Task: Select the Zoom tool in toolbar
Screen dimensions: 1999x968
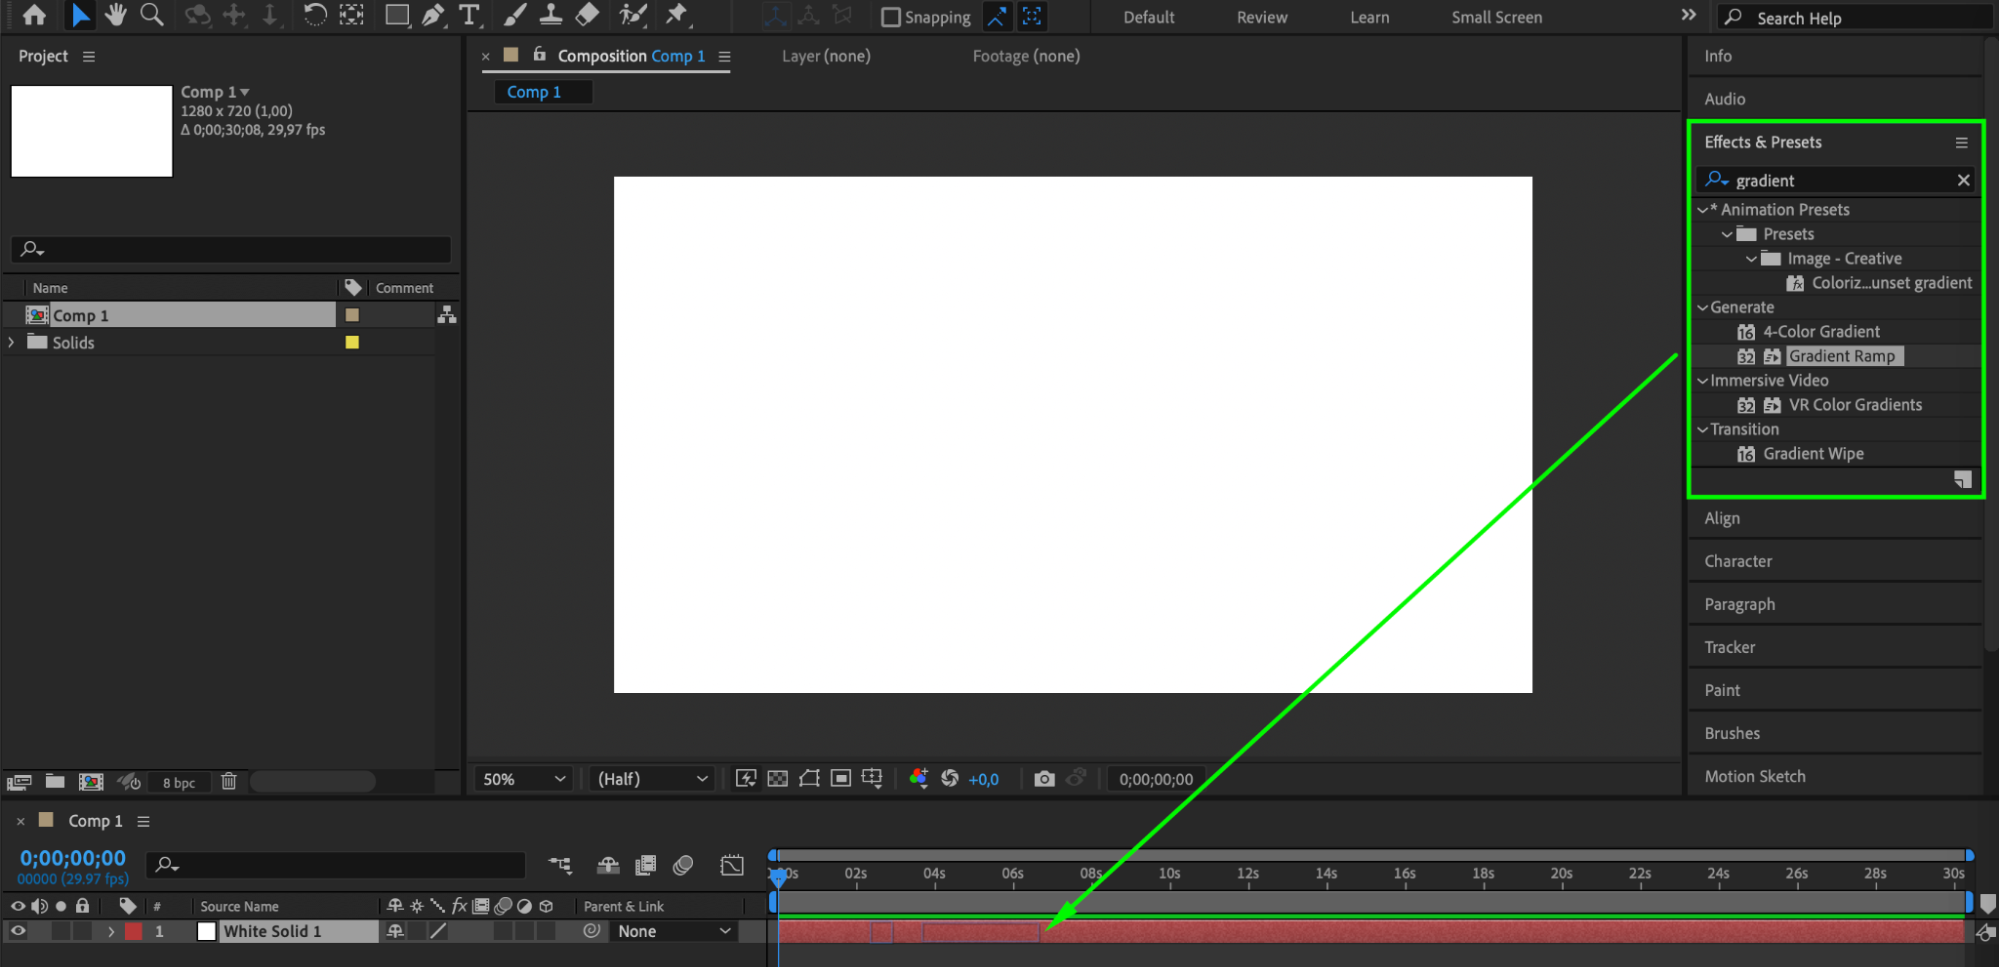Action: [x=152, y=15]
